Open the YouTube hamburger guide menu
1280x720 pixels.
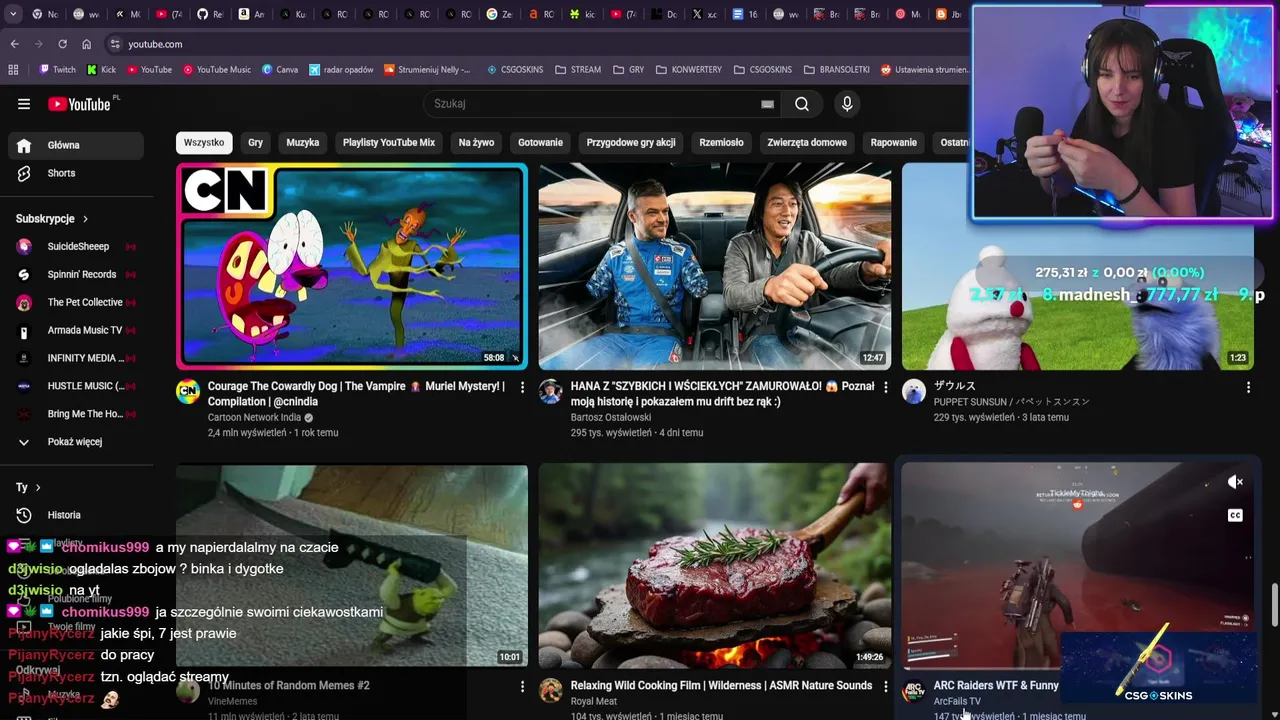coord(24,104)
